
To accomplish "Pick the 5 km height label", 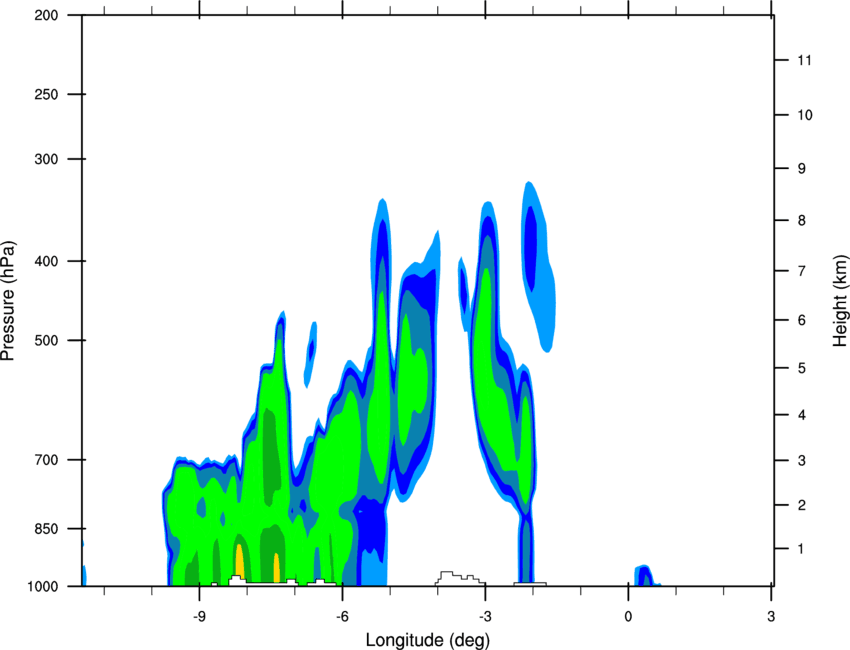I will click(801, 368).
